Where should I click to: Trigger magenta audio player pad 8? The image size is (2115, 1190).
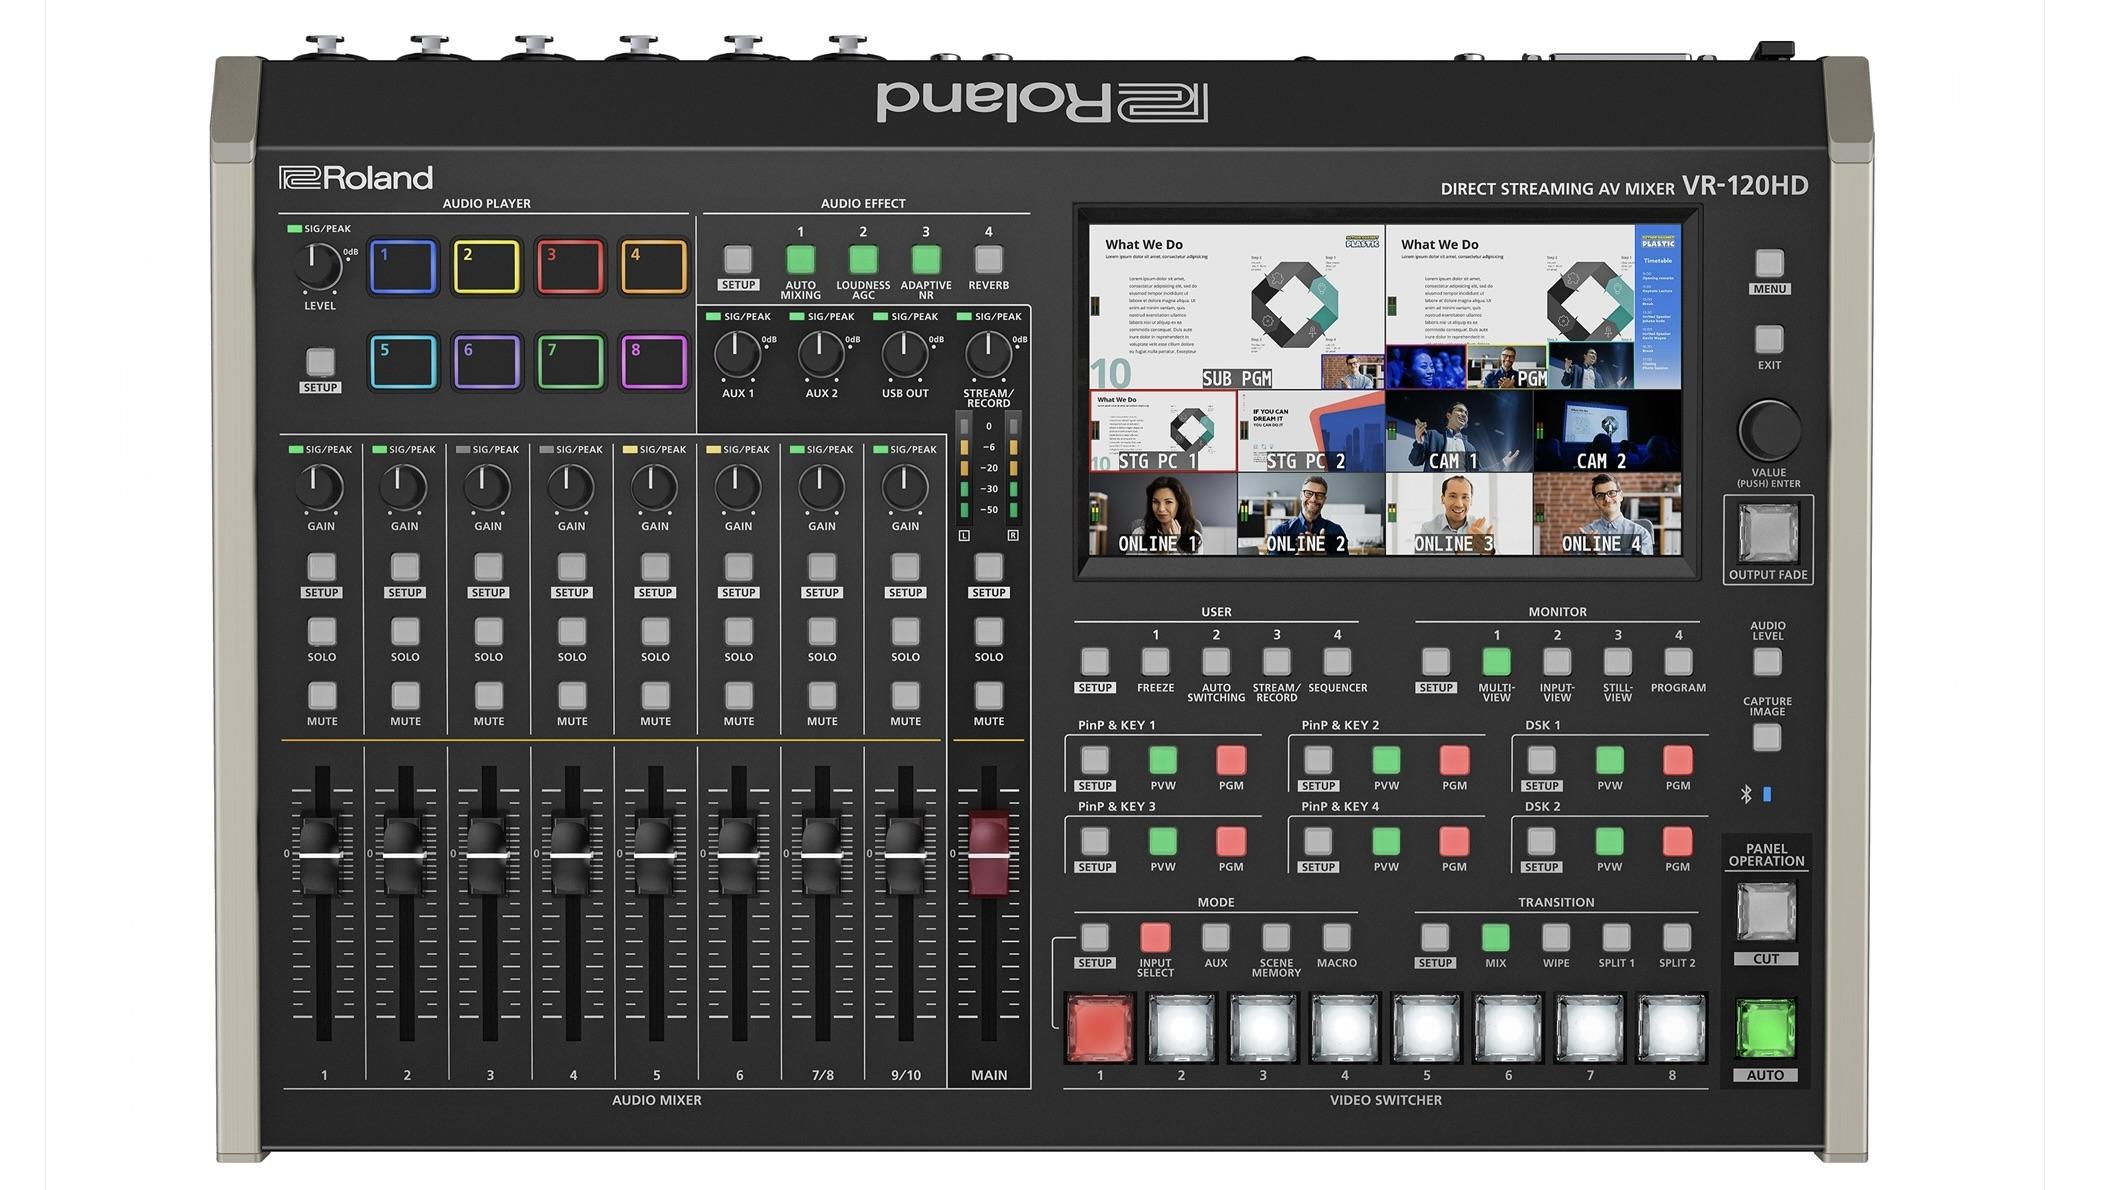pos(654,361)
